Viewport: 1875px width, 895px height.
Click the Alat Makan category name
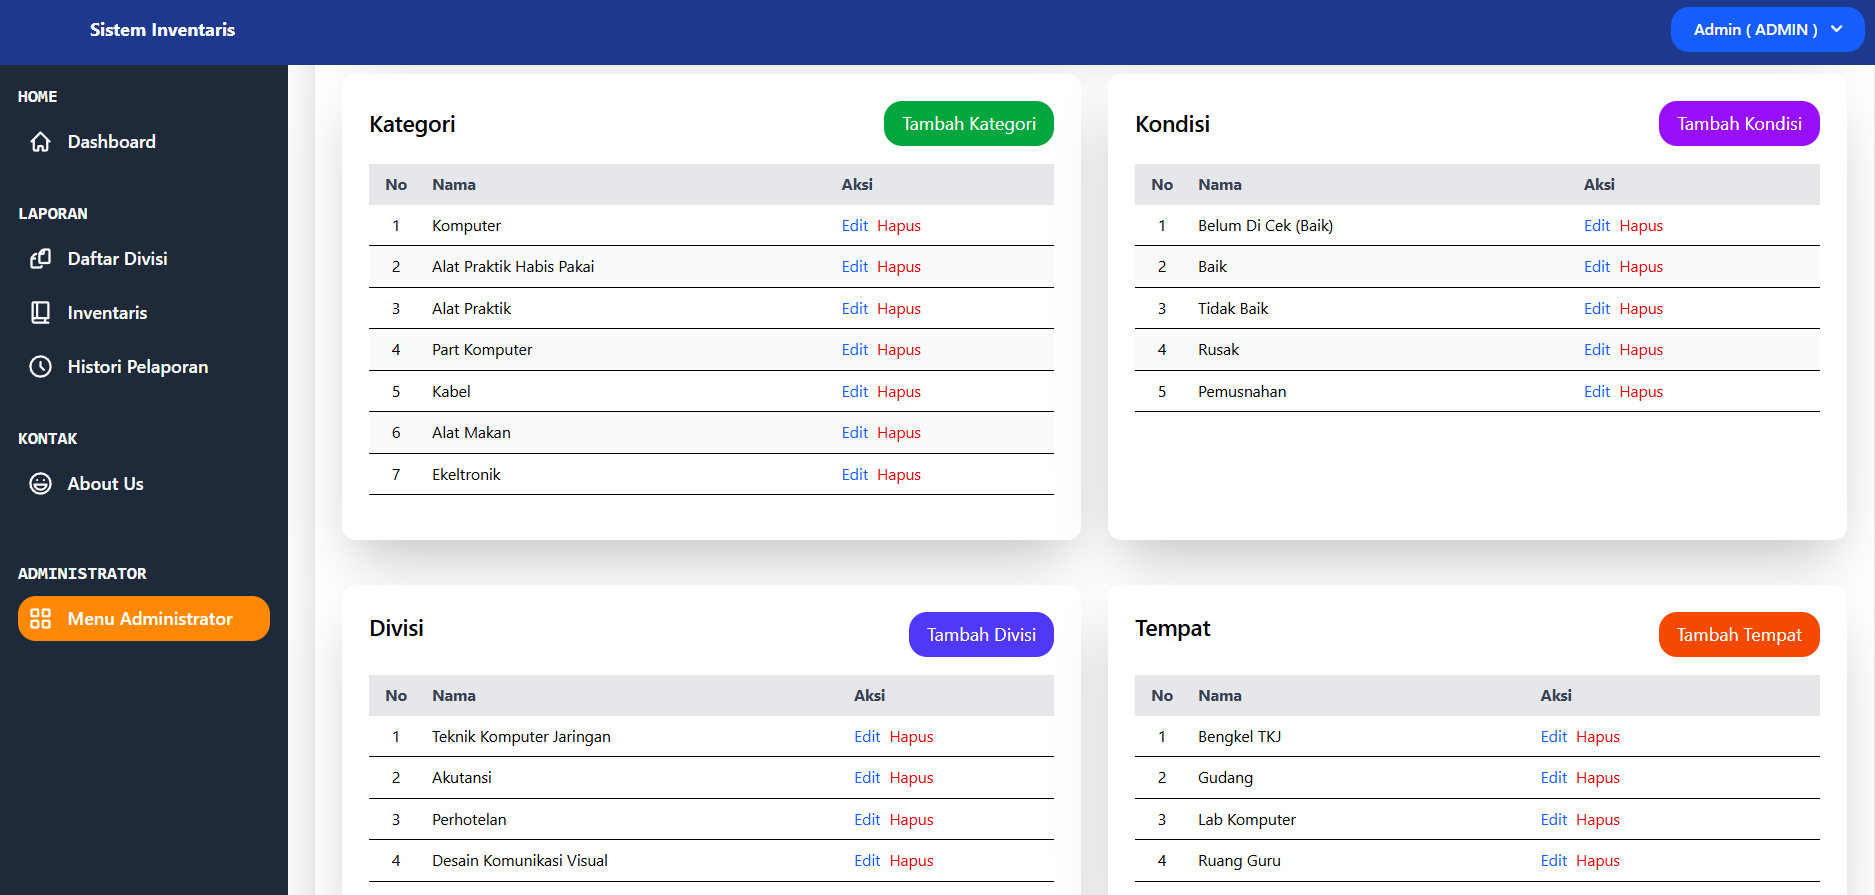tap(471, 433)
